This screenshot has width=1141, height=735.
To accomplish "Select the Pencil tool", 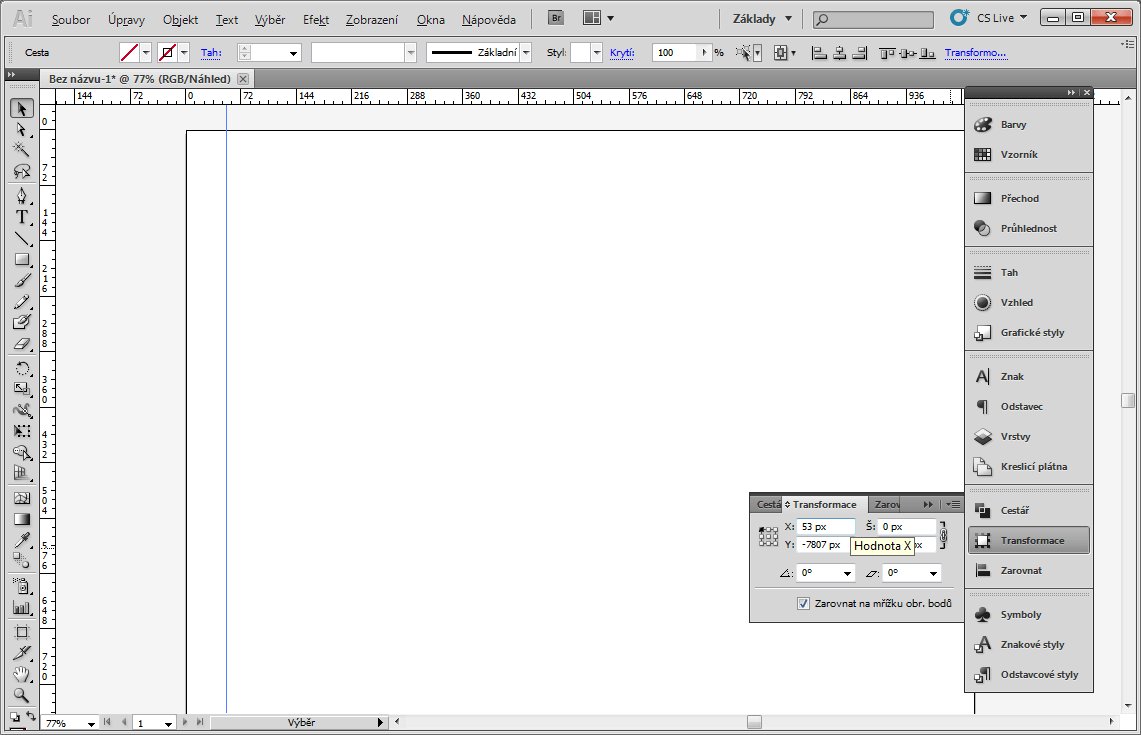I will coord(22,301).
